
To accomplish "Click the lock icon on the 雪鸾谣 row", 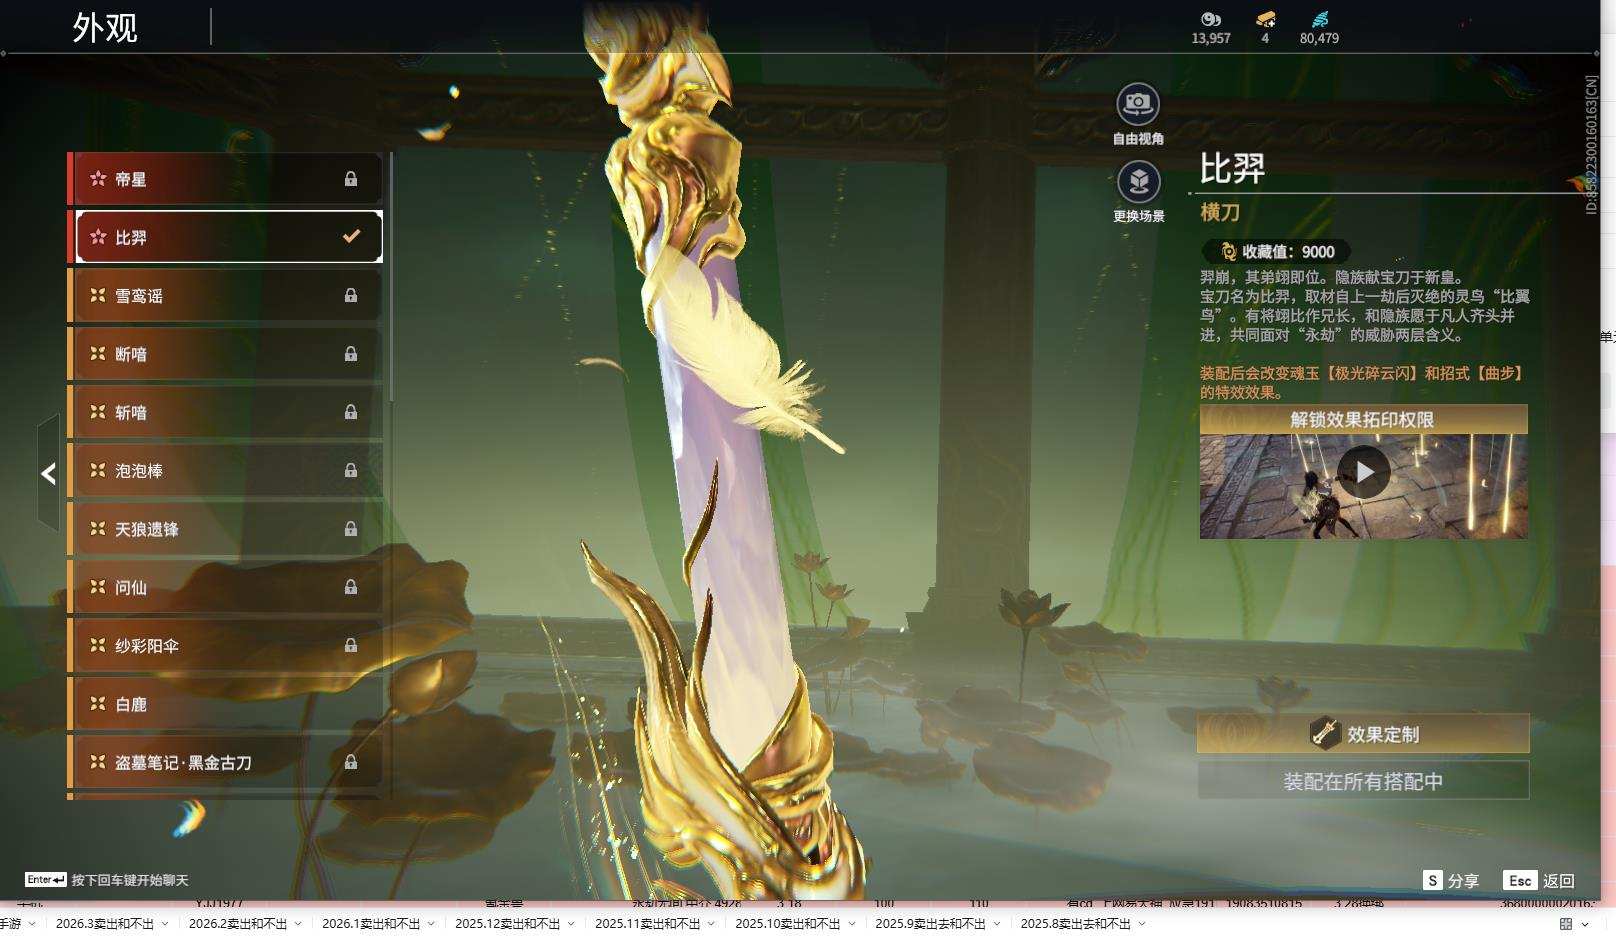I will pos(351,295).
